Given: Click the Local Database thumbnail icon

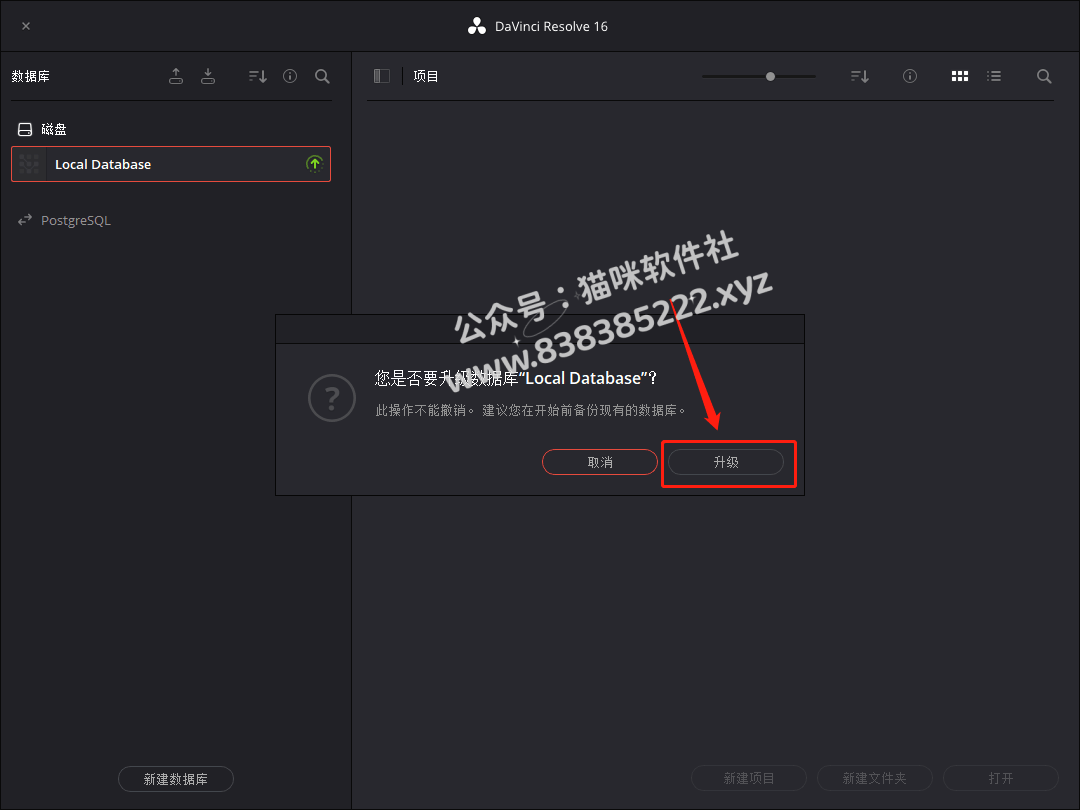Looking at the screenshot, I should [x=29, y=164].
